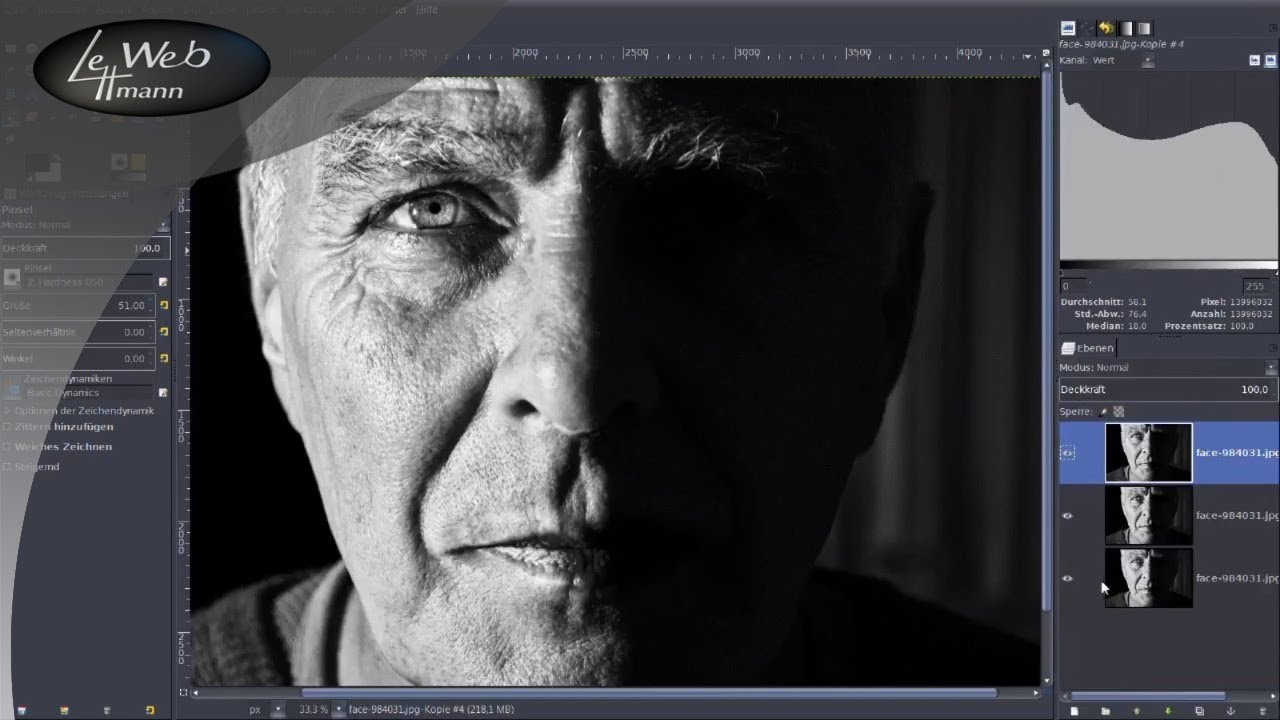Image resolution: width=1280 pixels, height=720 pixels.
Task: Hide the top selected layer
Action: (x=1067, y=453)
